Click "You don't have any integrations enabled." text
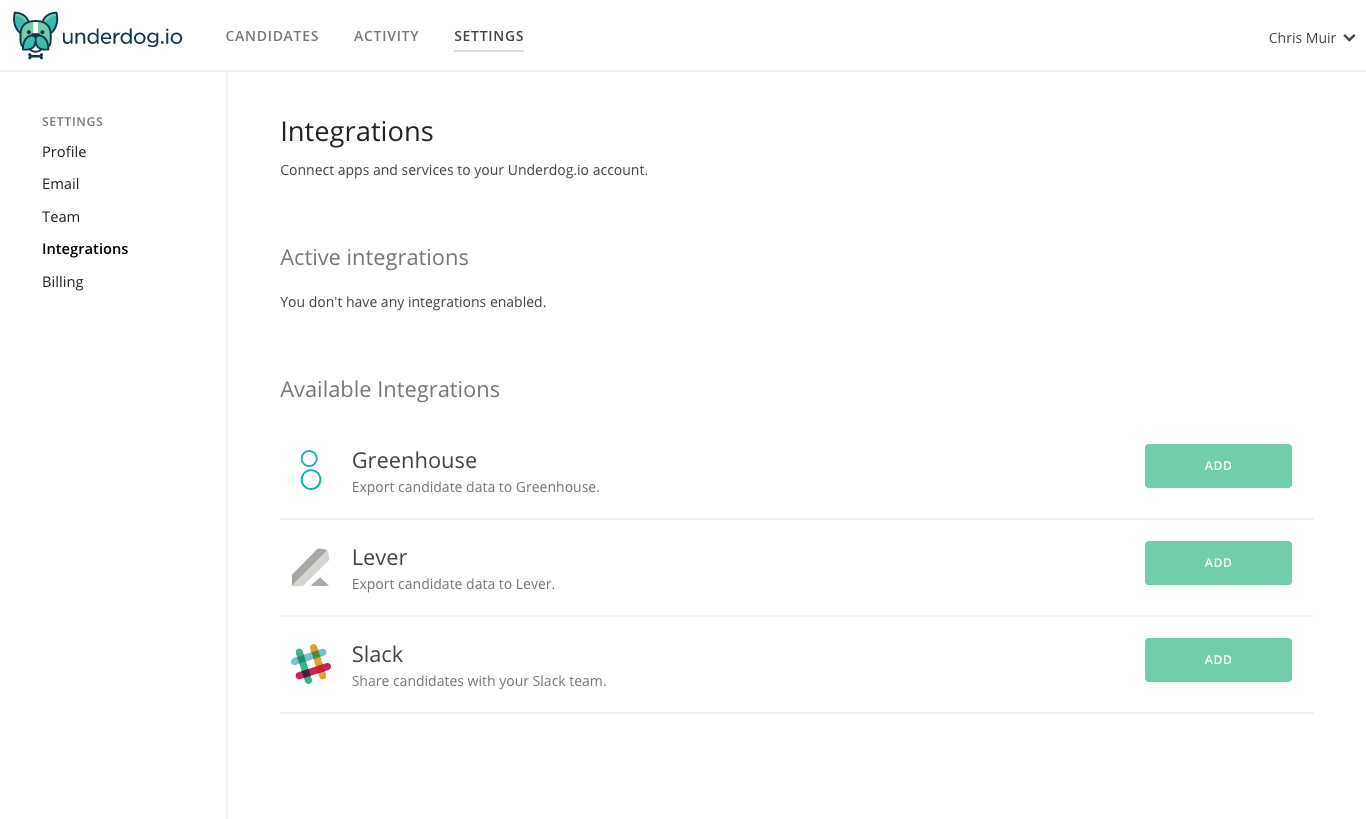Screen dimensions: 1366x819 [x=413, y=302]
